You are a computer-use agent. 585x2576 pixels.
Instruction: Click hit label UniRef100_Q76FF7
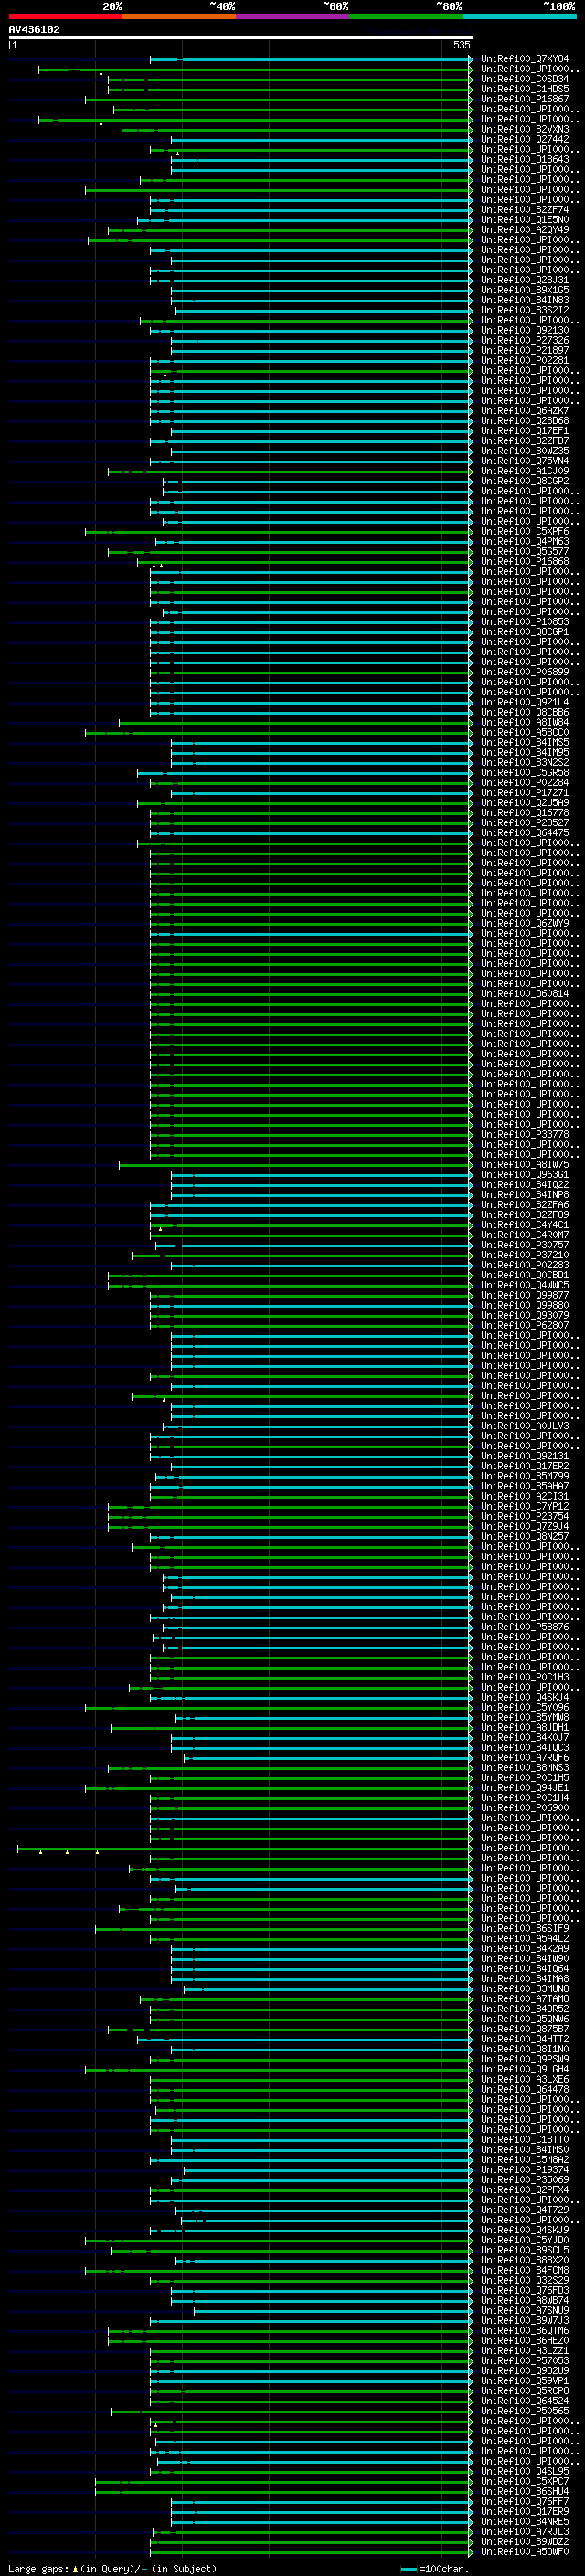coord(525,2501)
